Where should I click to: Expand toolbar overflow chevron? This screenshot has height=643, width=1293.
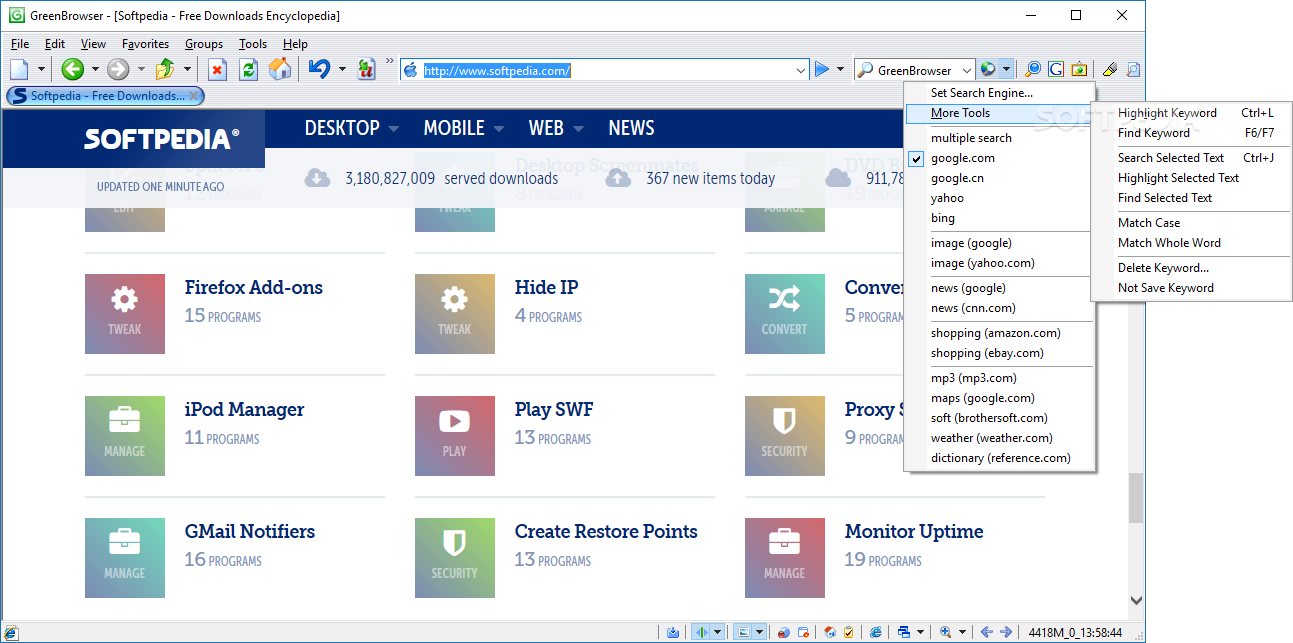click(x=389, y=62)
